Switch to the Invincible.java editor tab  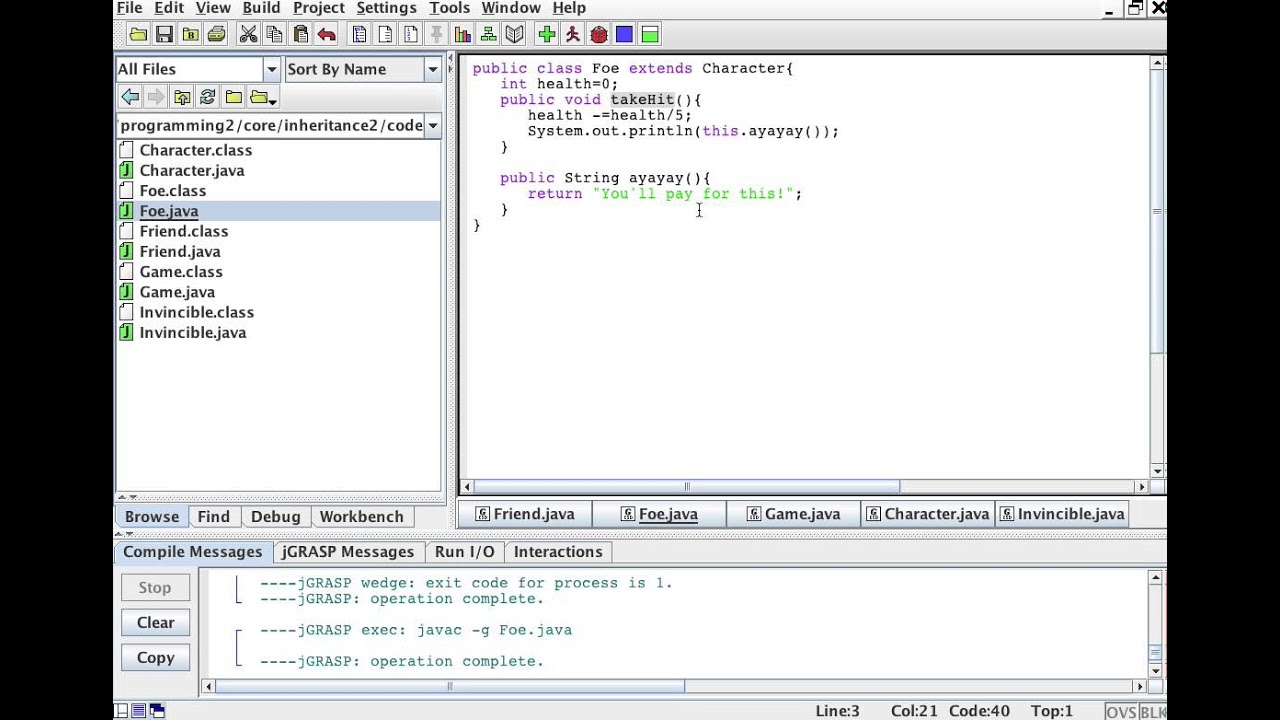(1061, 514)
